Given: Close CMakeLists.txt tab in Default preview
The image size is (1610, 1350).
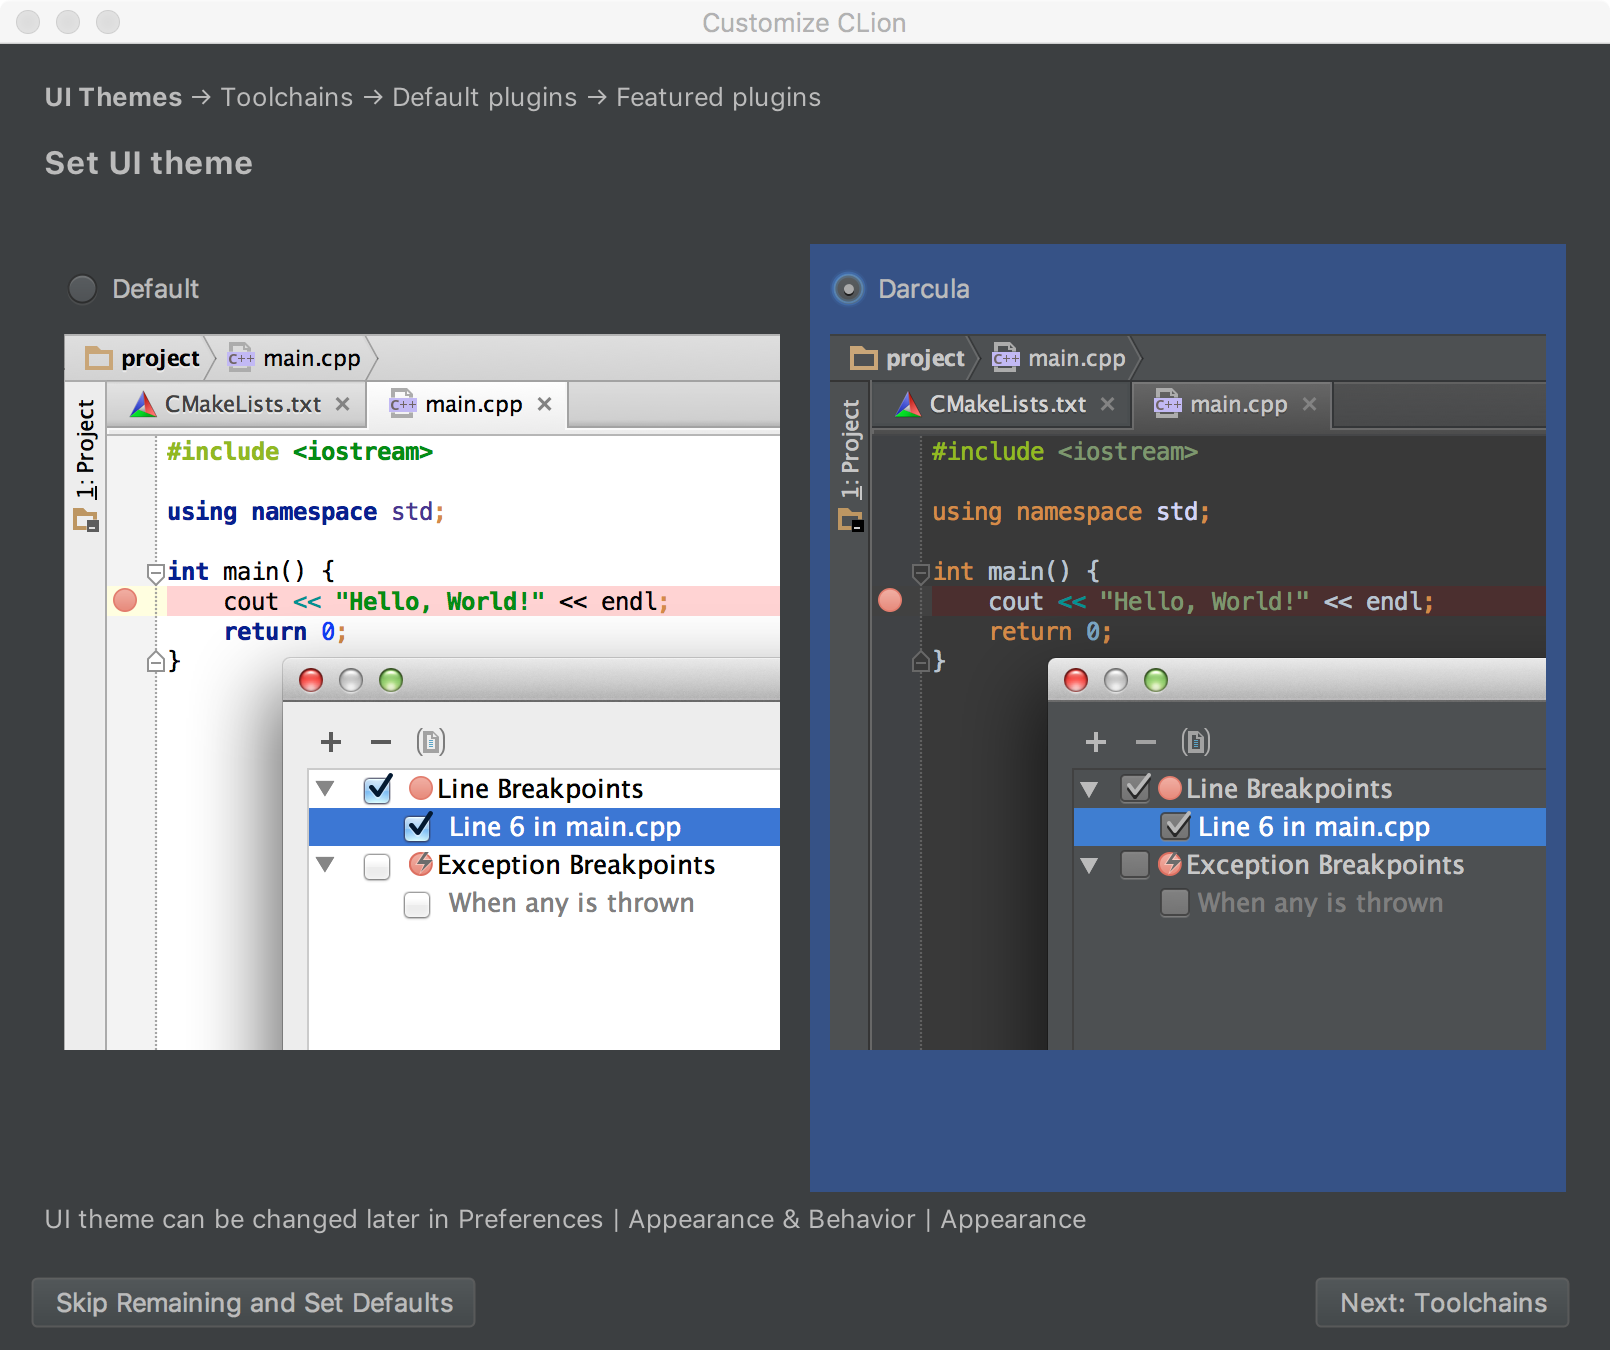Looking at the screenshot, I should pyautogui.click(x=343, y=404).
